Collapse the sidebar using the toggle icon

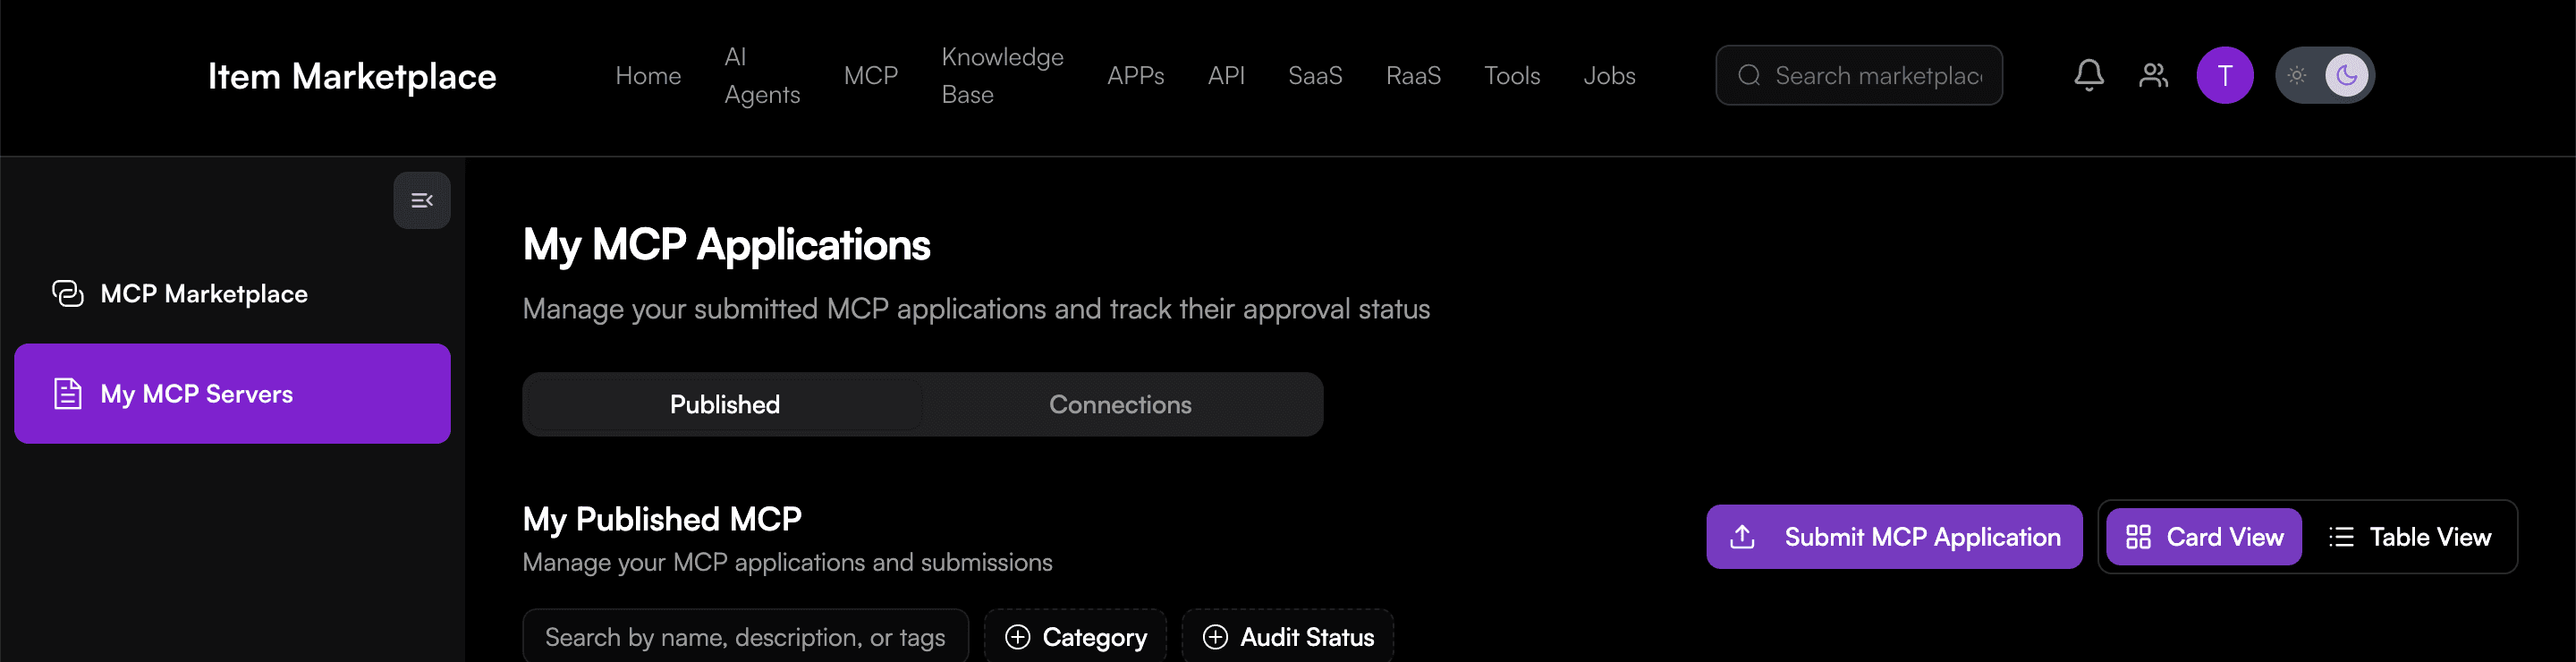pyautogui.click(x=422, y=201)
